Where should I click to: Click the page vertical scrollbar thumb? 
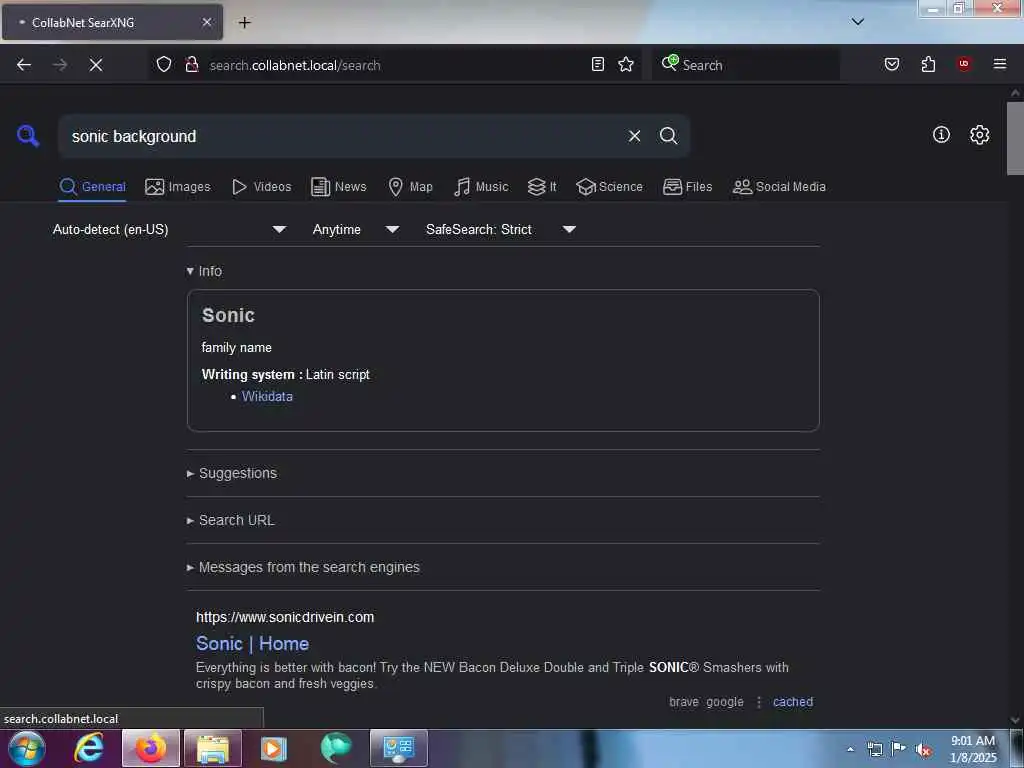(1015, 138)
